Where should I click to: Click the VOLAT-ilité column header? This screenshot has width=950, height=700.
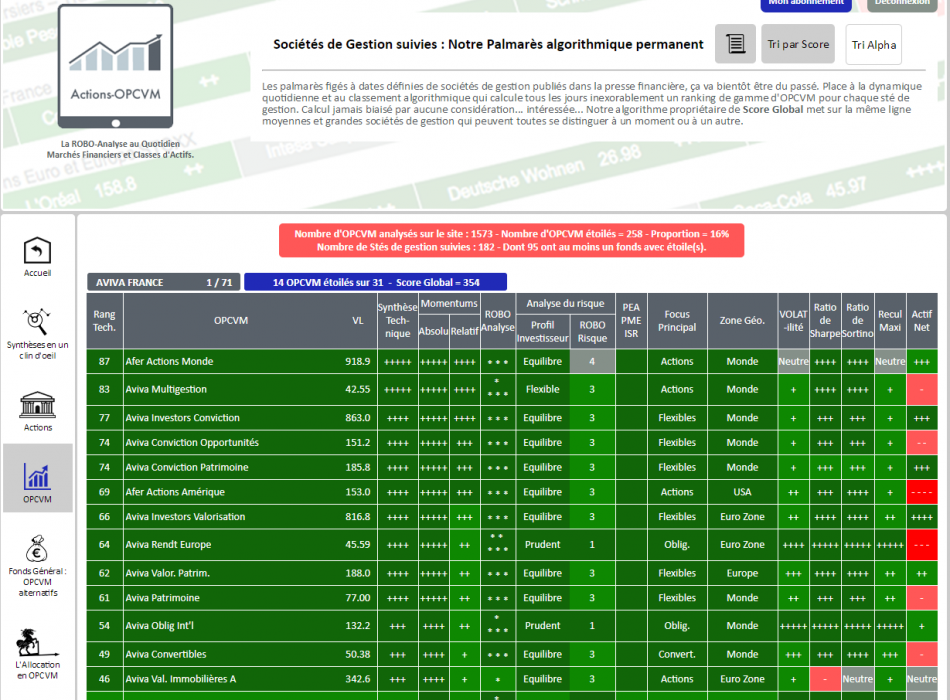point(793,321)
